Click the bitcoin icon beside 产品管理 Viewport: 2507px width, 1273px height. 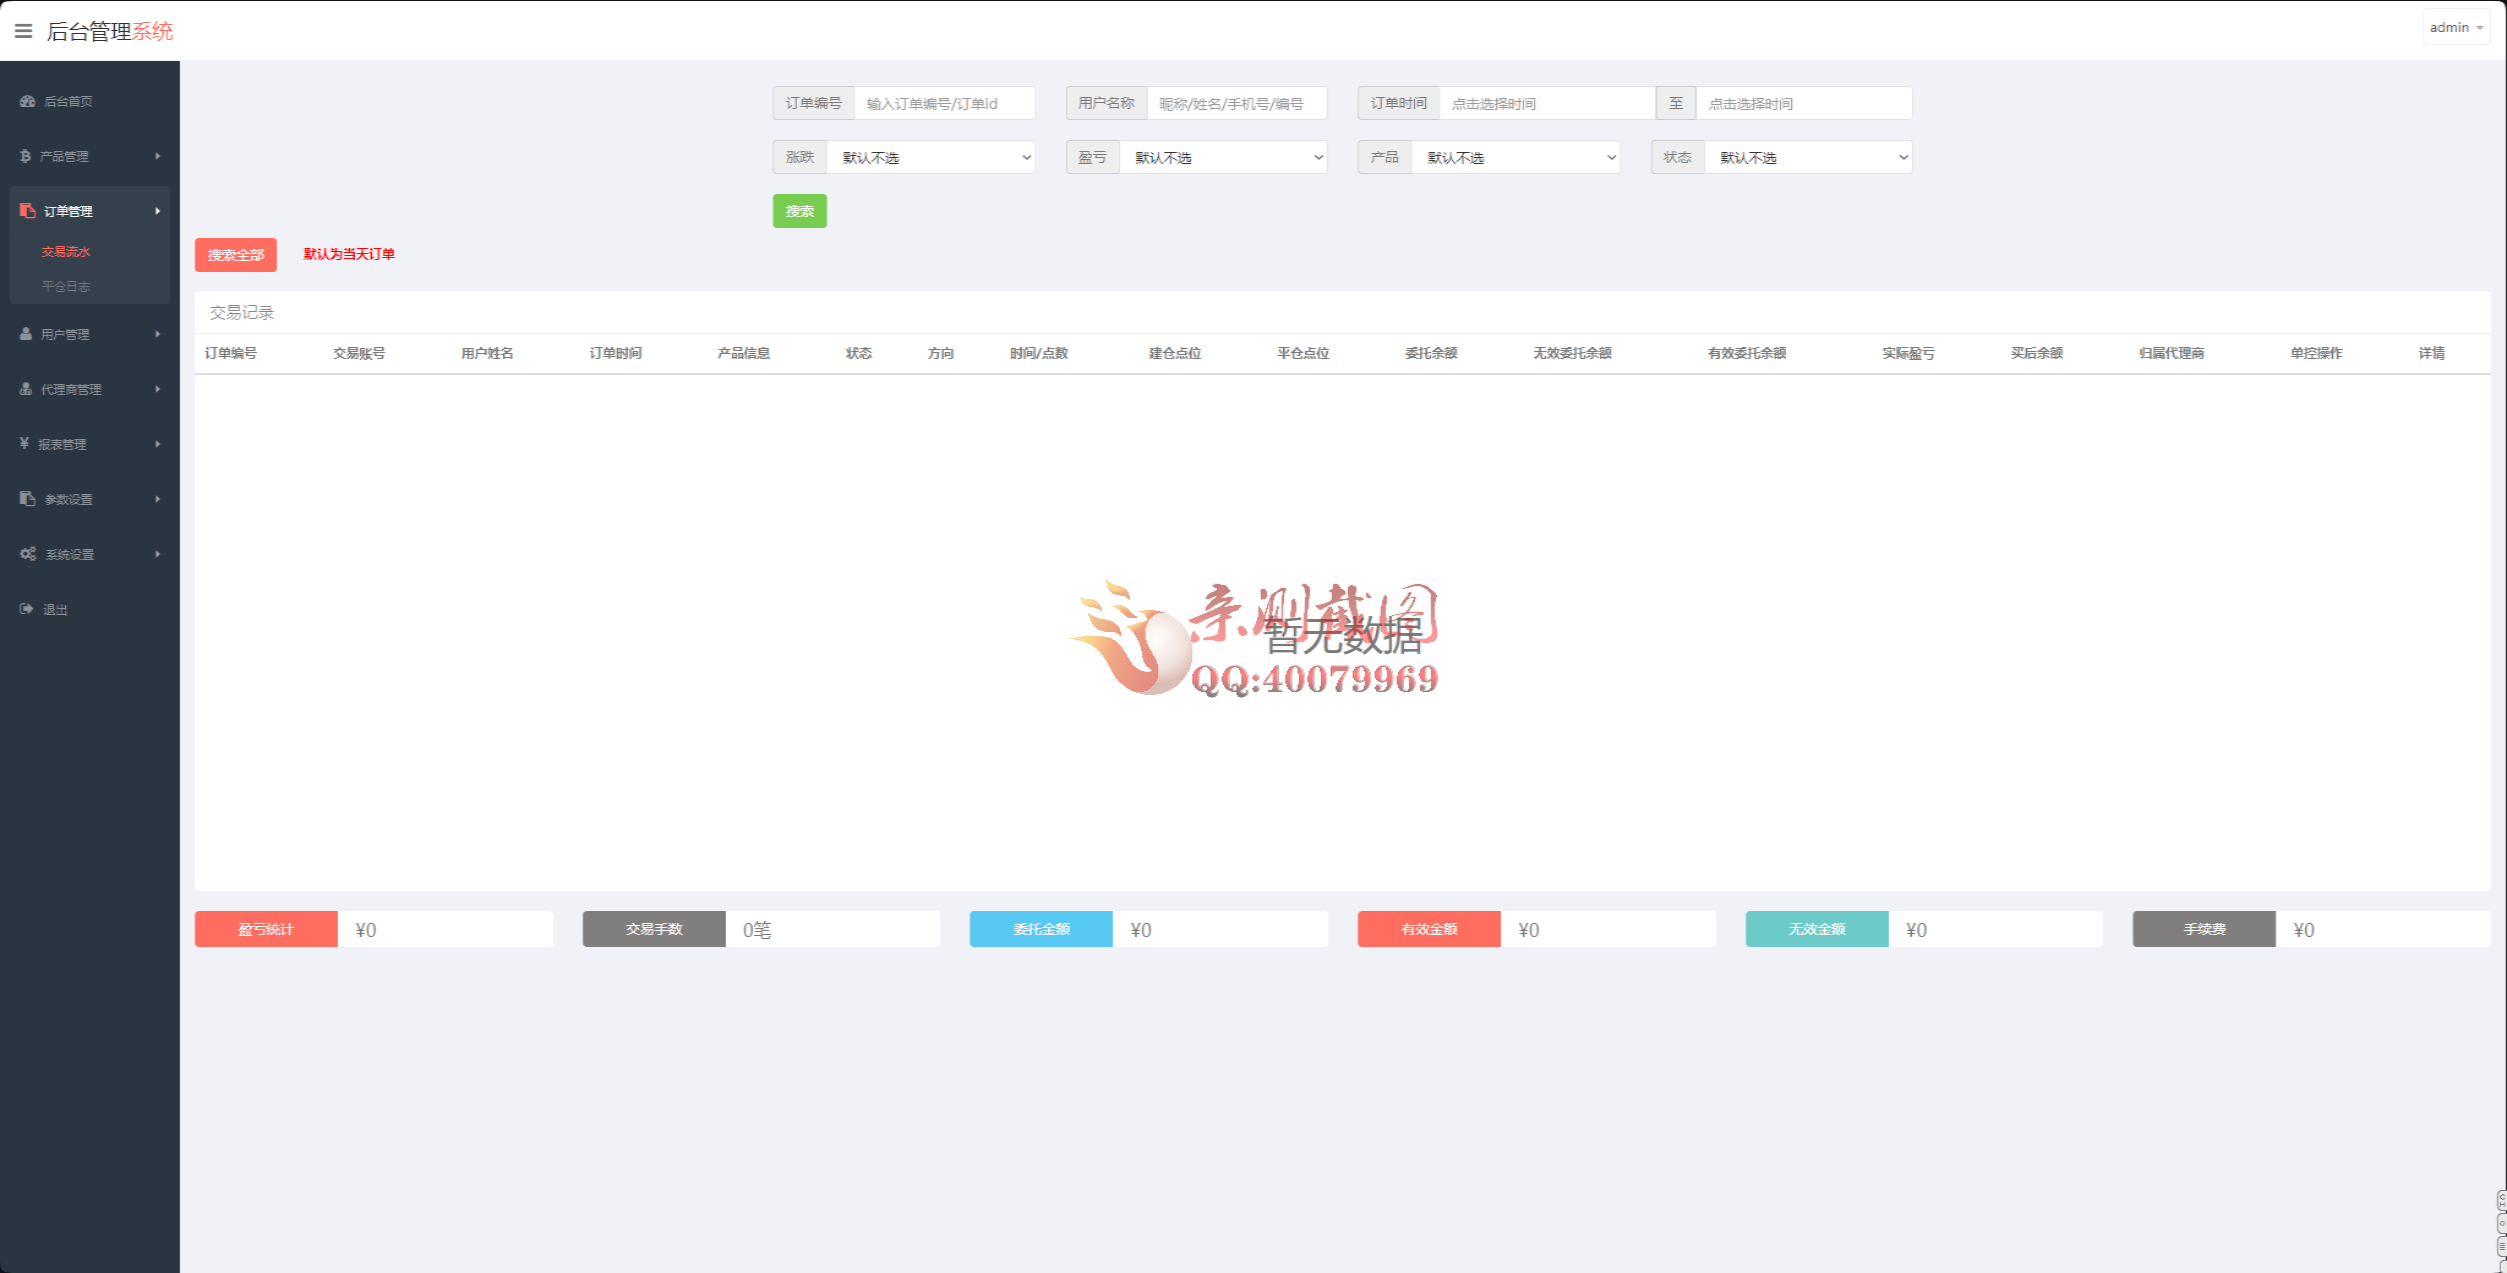[25, 156]
